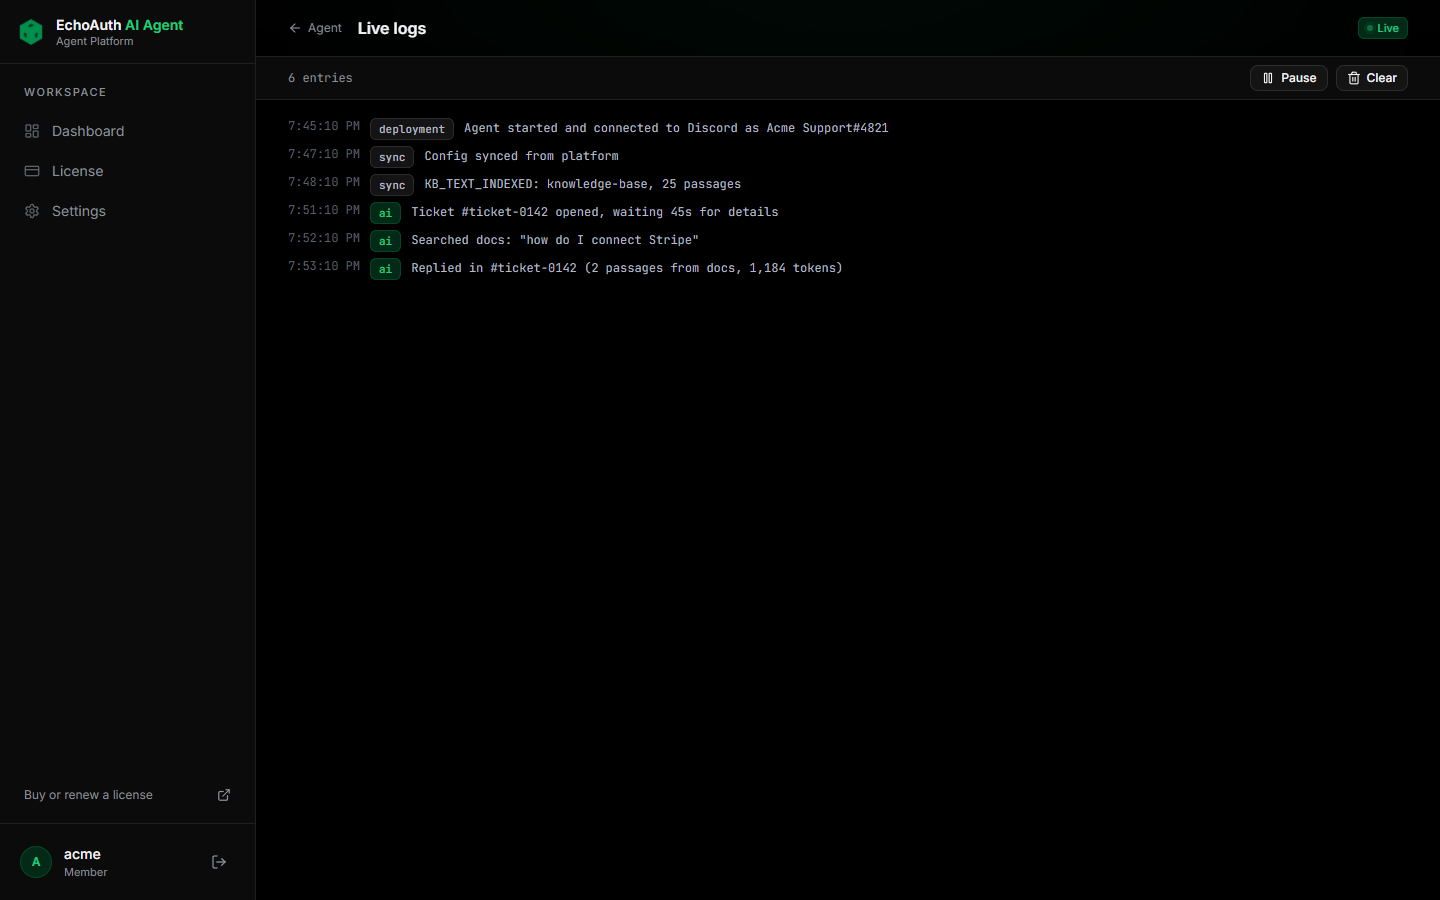Select 'Searched docs: how do I connect Stripe' text
Image resolution: width=1440 pixels, height=900 pixels.
(555, 240)
